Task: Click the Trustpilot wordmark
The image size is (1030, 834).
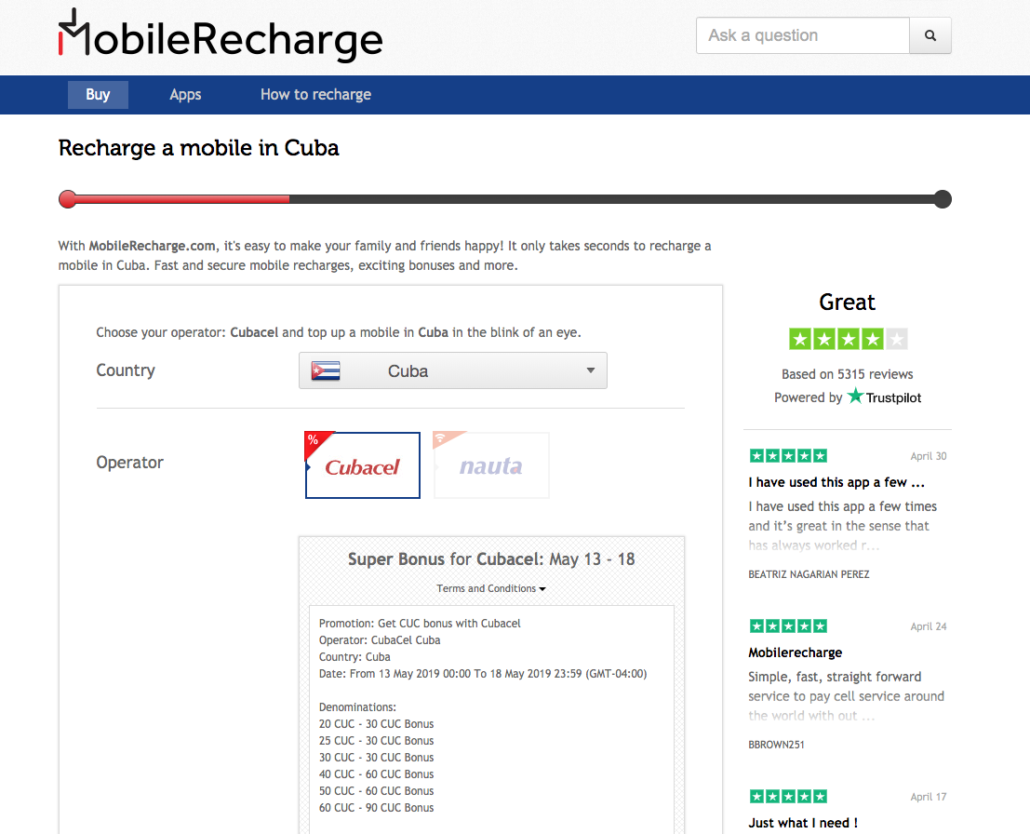Action: [893, 397]
